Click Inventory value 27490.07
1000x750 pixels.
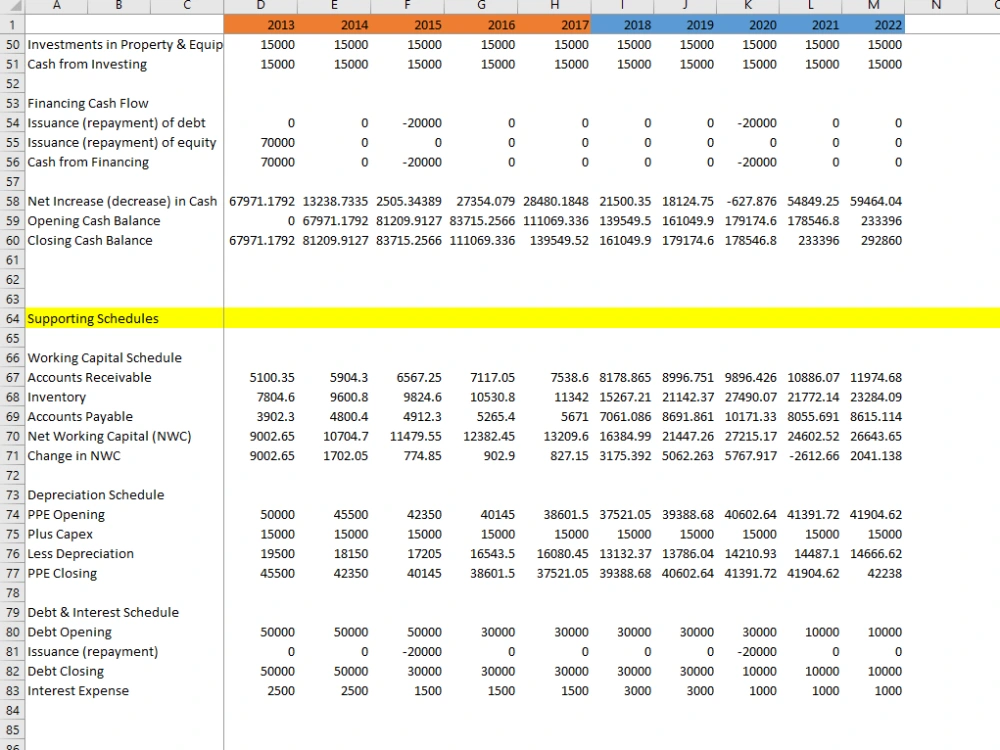click(751, 397)
